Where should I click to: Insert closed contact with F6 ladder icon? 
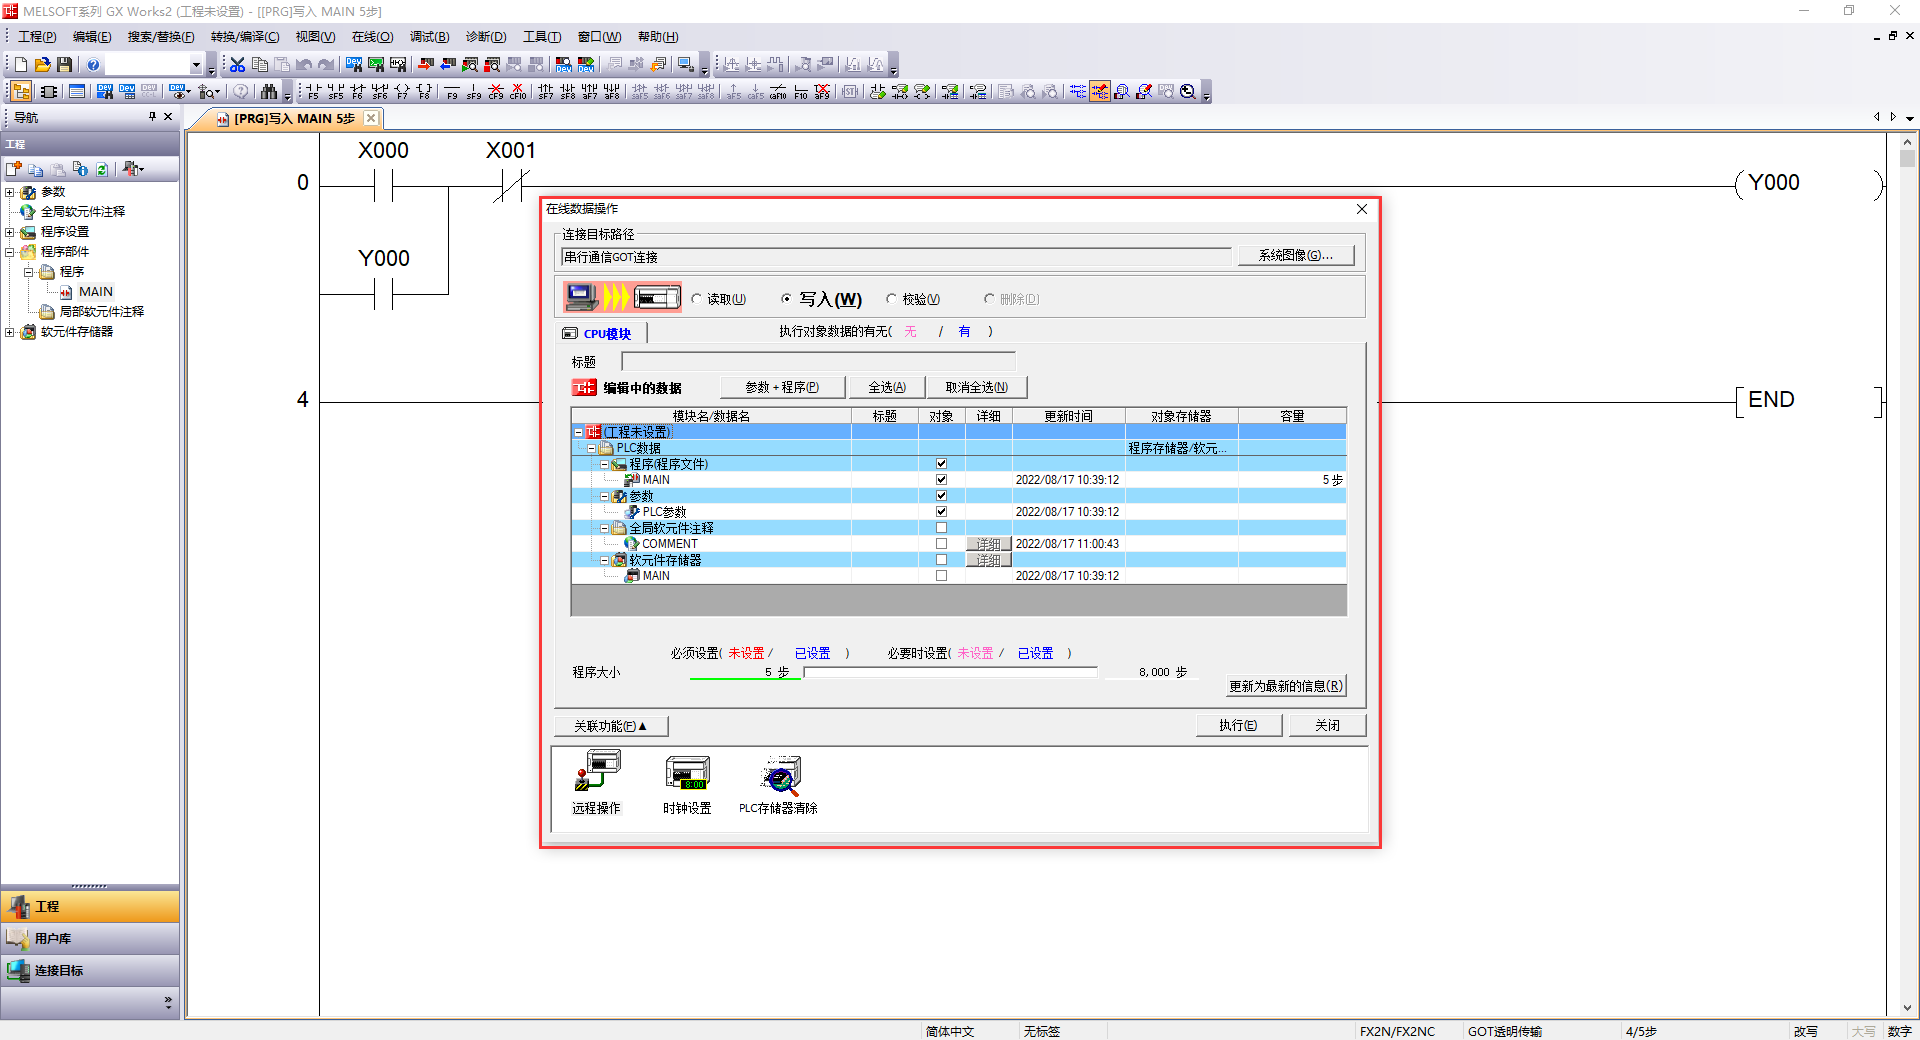coord(358,92)
